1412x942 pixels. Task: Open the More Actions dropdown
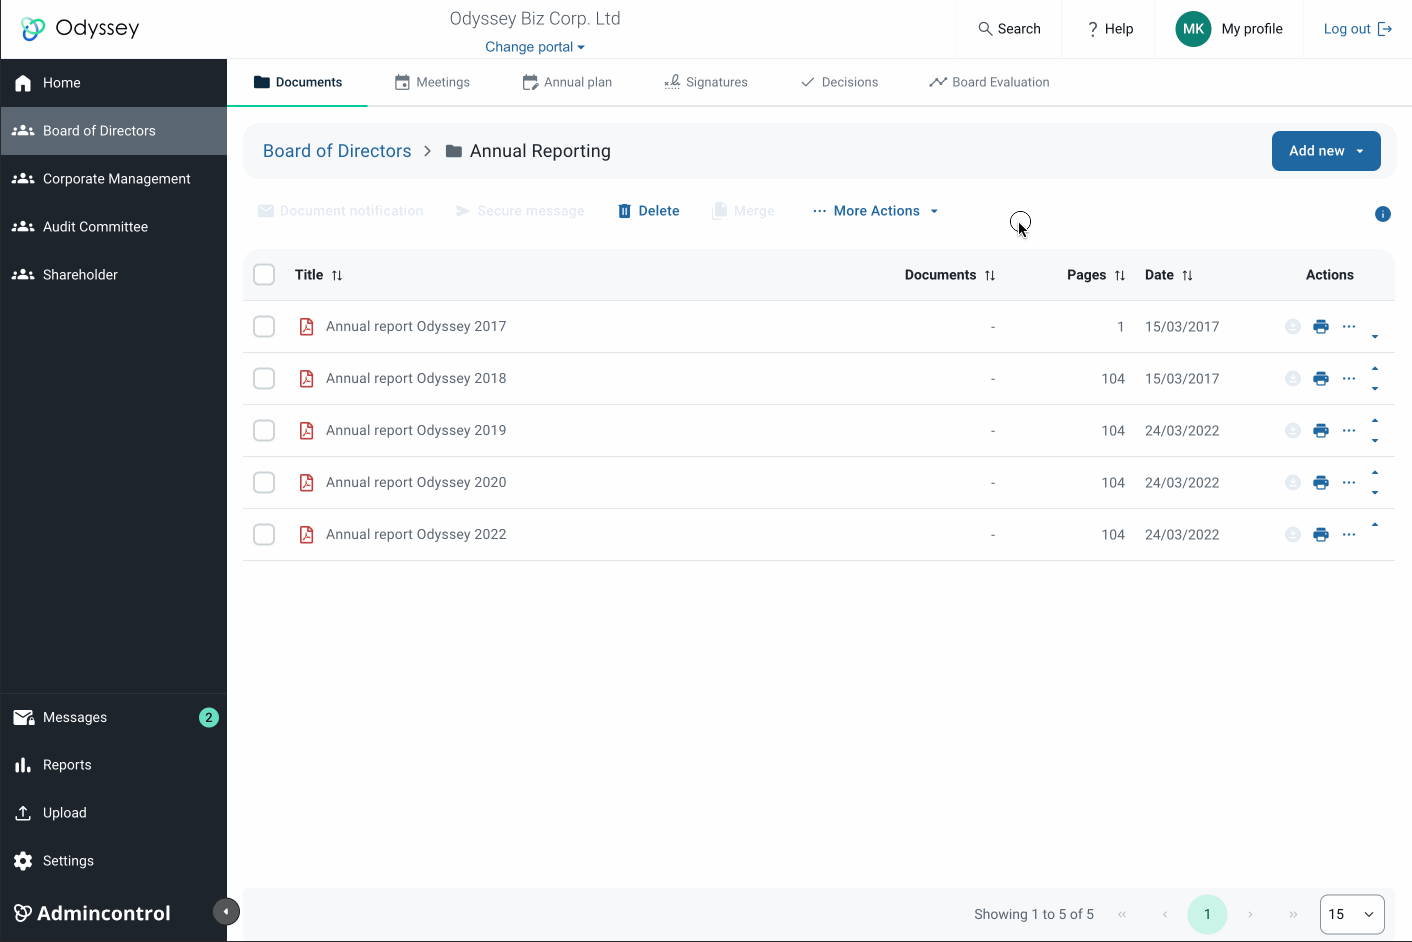point(876,211)
